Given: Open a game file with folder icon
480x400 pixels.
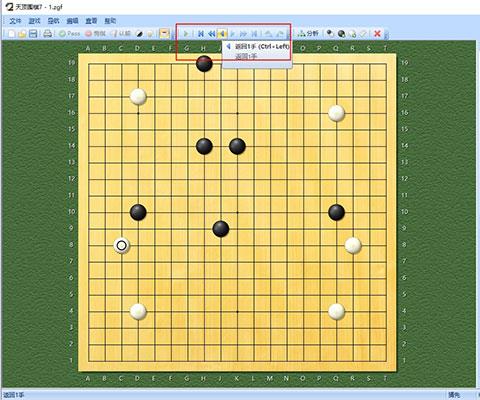Looking at the screenshot, I should point(22,34).
